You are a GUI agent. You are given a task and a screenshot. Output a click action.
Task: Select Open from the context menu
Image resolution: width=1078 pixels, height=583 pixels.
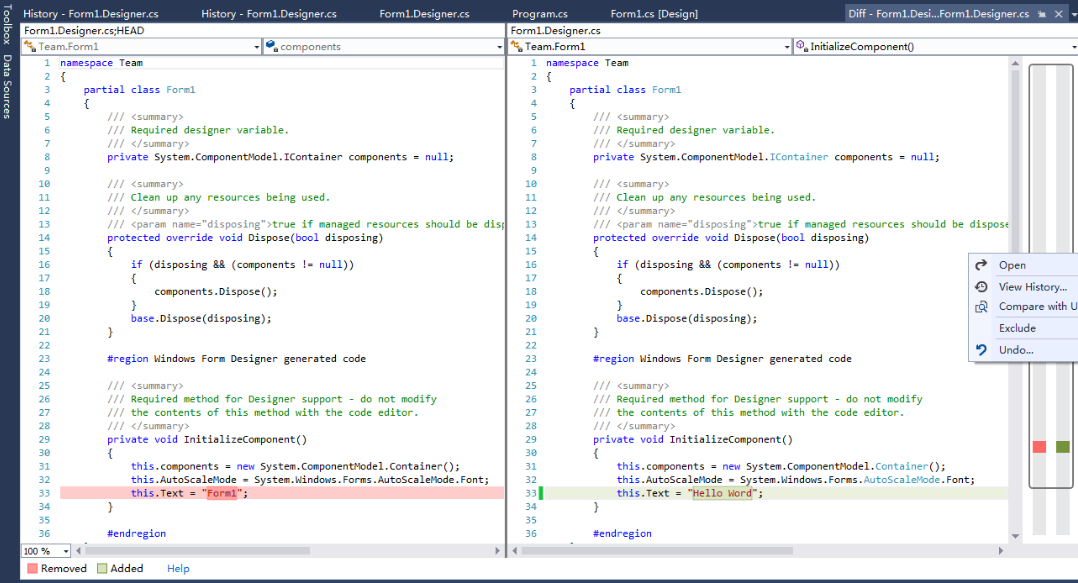tap(1012, 264)
